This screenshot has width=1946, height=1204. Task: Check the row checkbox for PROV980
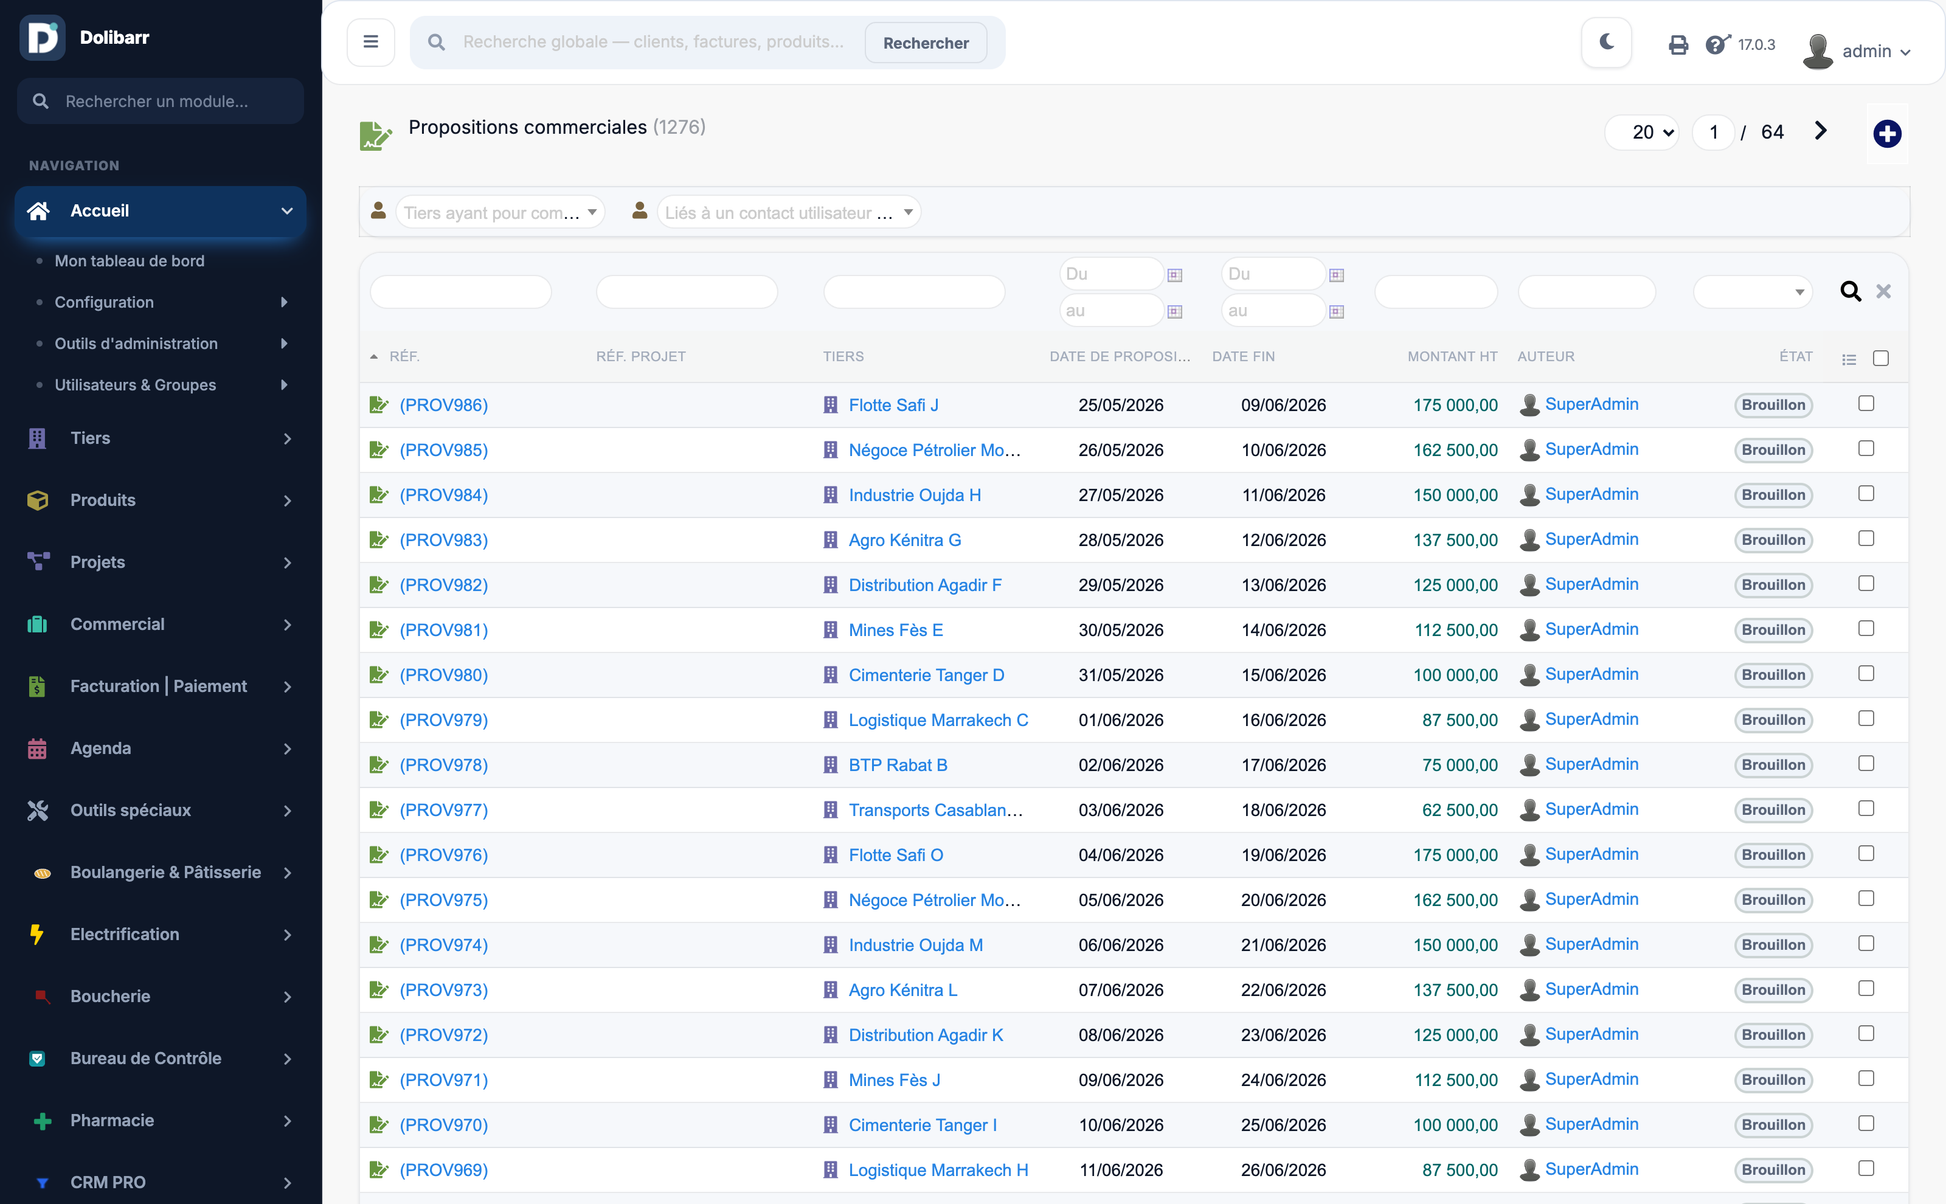pos(1866,673)
